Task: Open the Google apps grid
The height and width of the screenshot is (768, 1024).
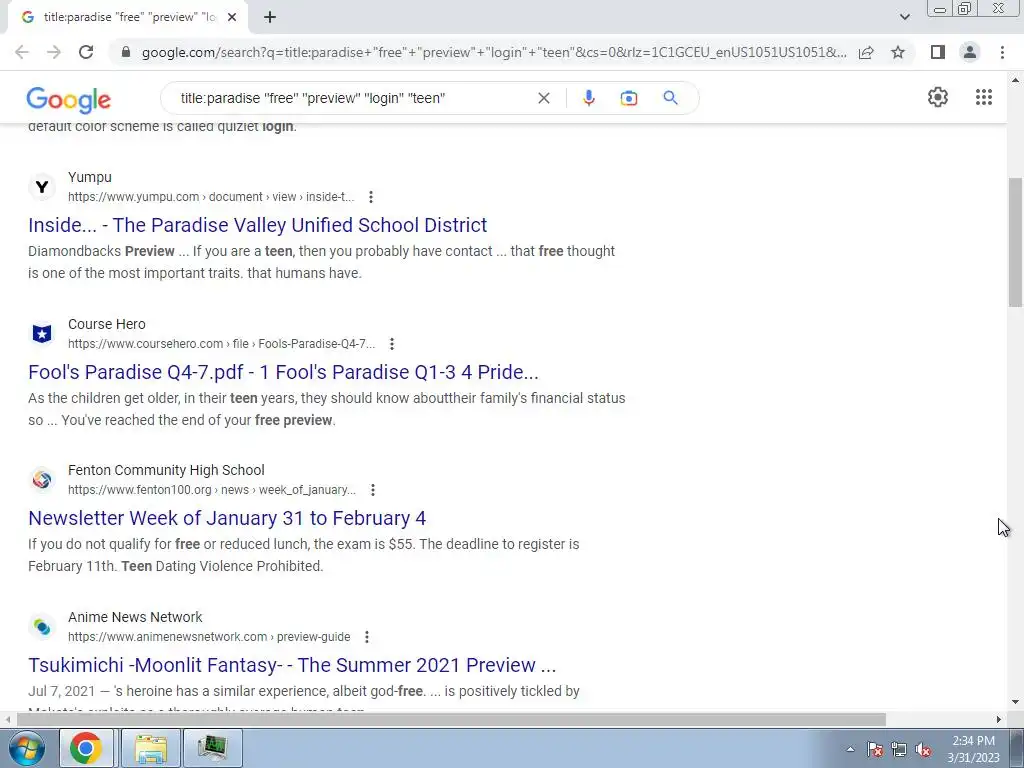Action: pyautogui.click(x=984, y=97)
